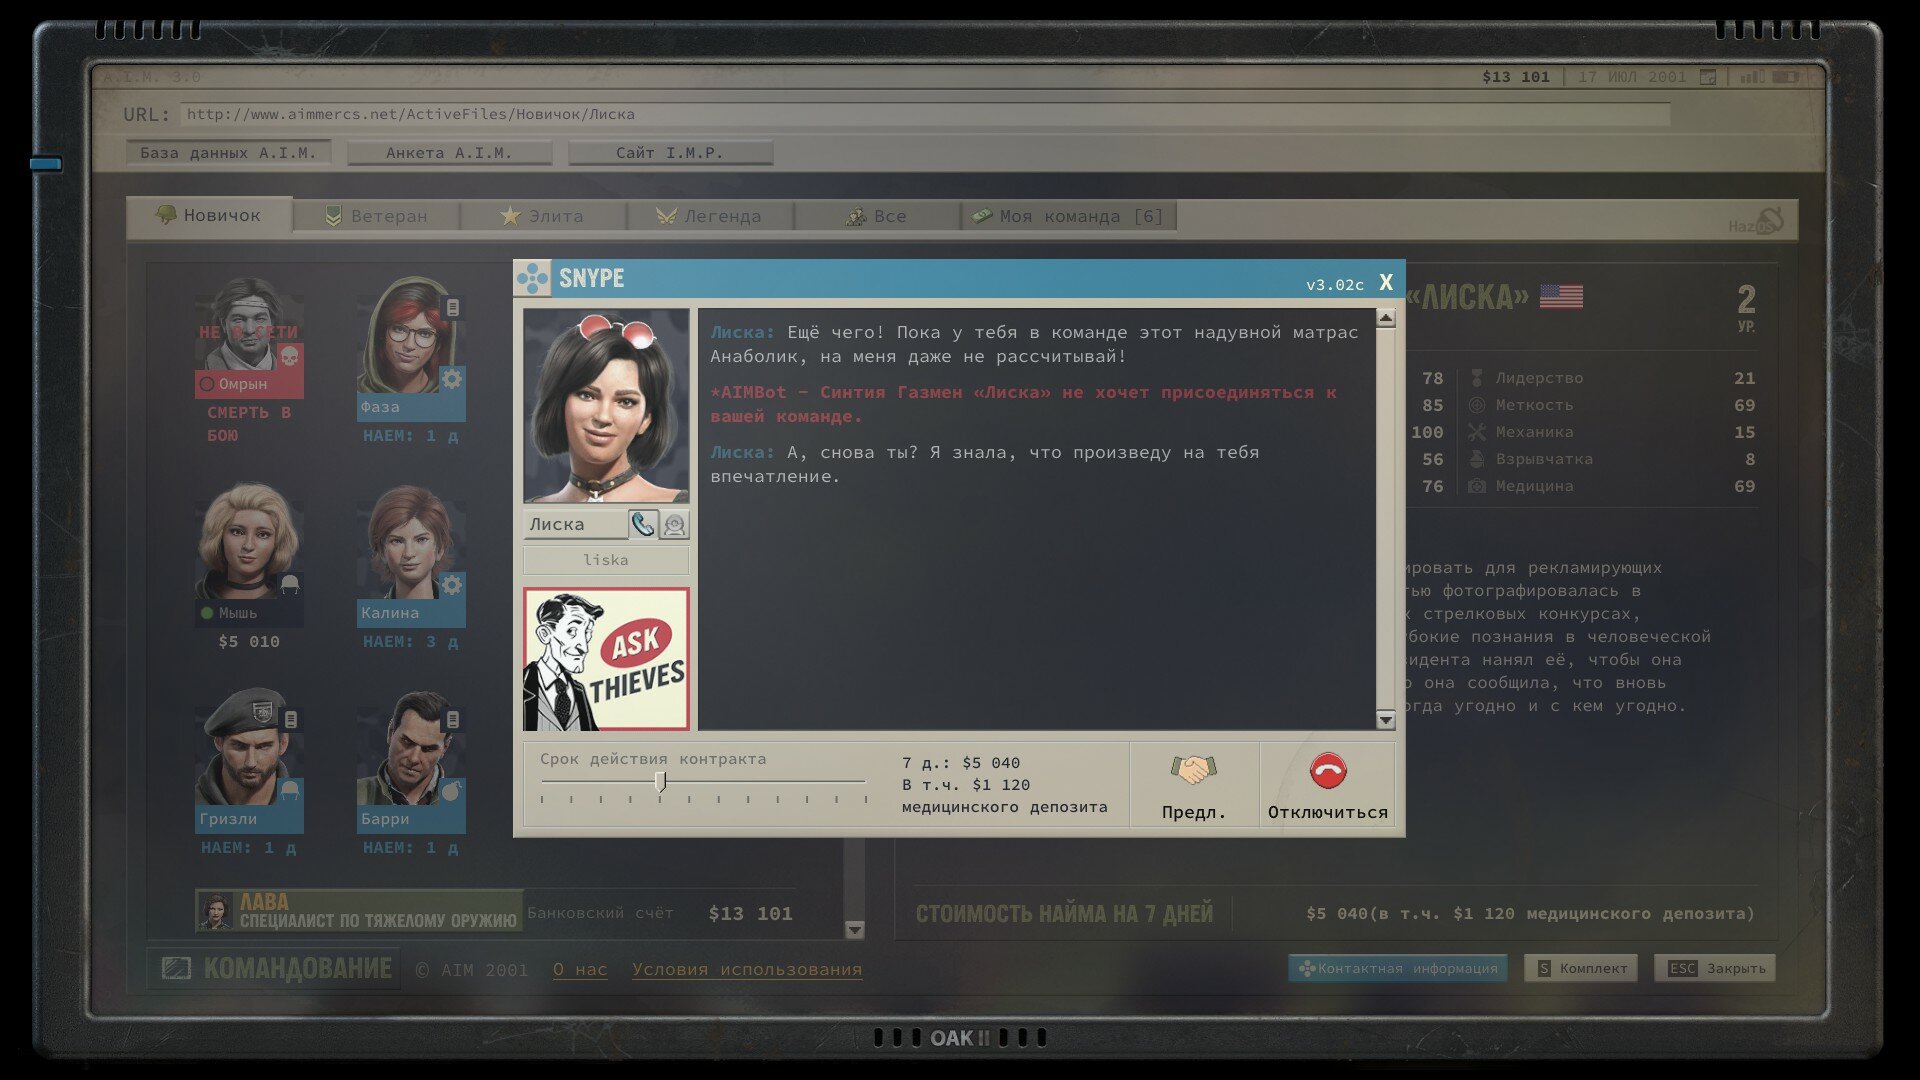Switch to the Ветеран tab
This screenshot has width=1920, height=1080.
[377, 216]
